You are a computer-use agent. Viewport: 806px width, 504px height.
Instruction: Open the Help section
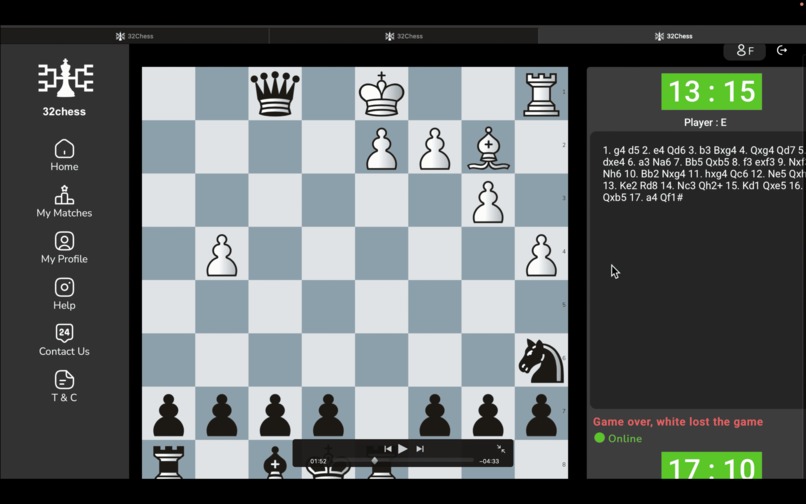pyautogui.click(x=64, y=294)
